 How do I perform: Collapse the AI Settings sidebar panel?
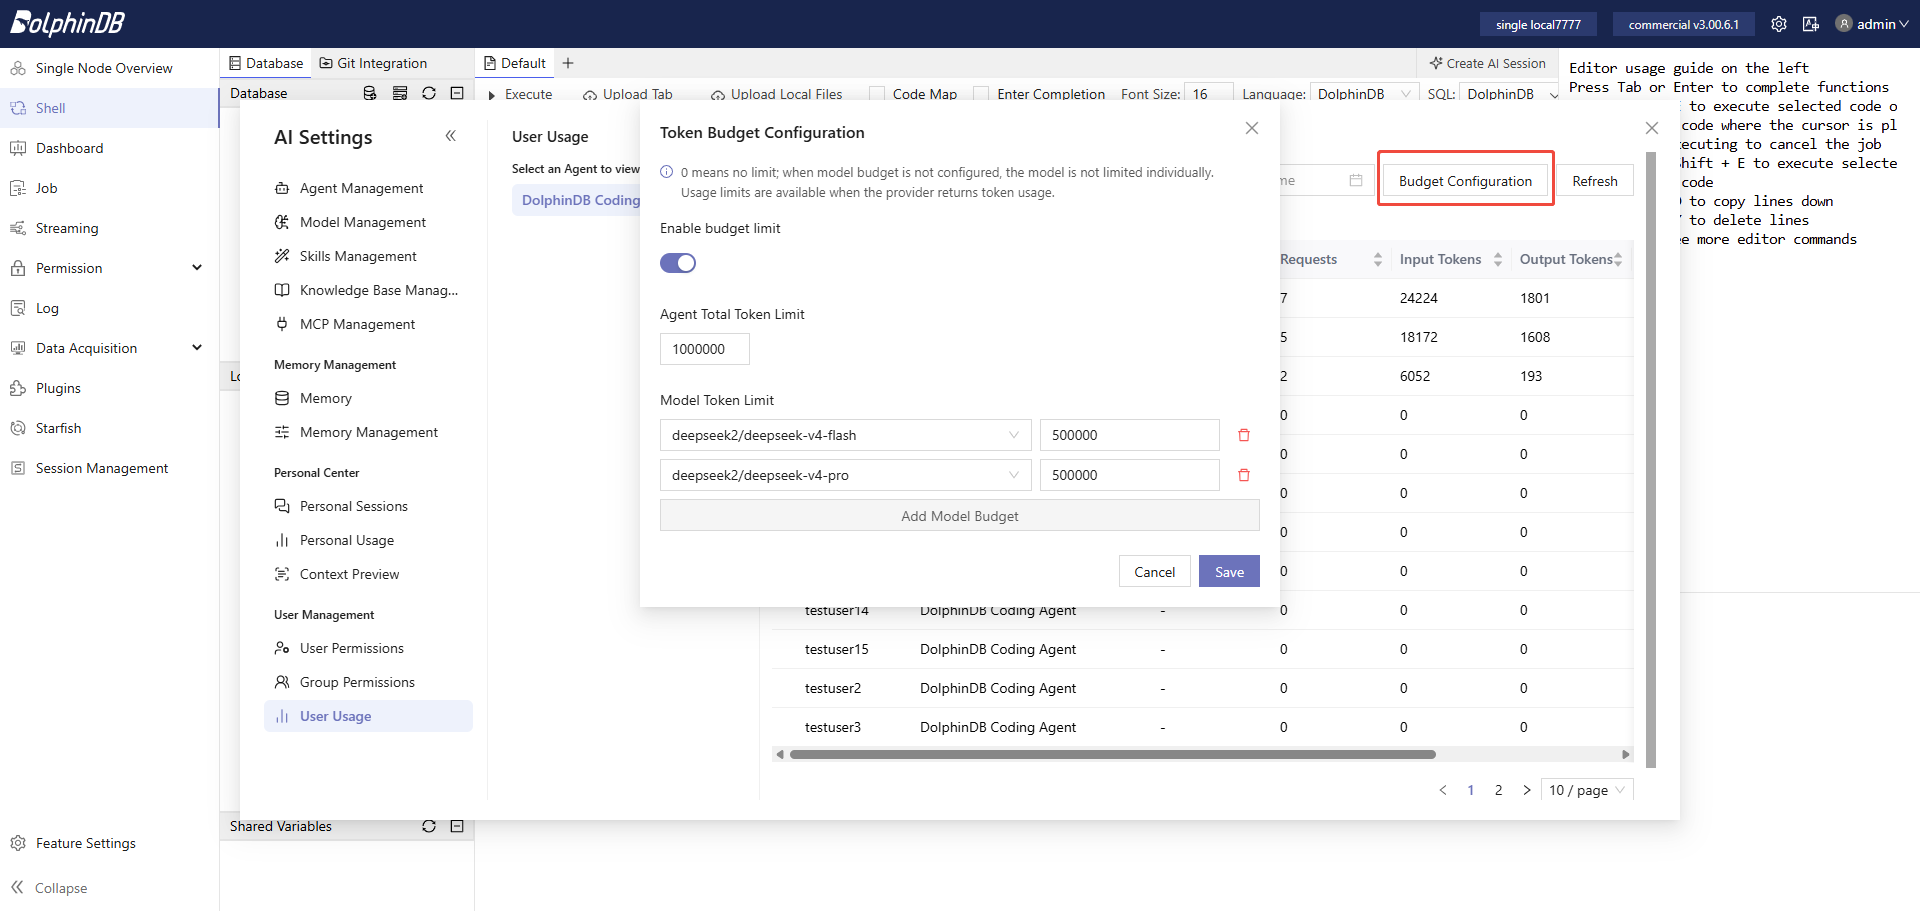(451, 136)
